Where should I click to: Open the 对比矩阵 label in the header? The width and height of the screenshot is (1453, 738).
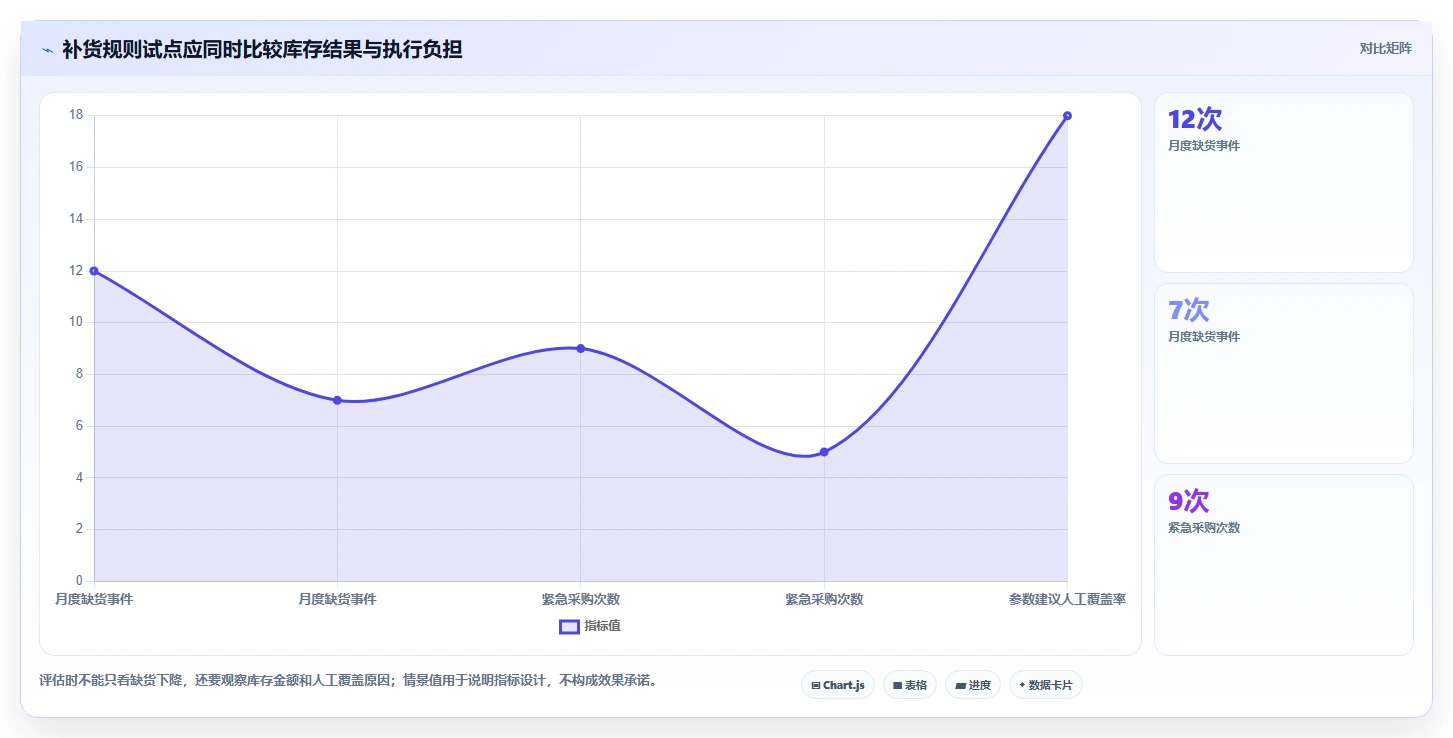(x=1385, y=48)
